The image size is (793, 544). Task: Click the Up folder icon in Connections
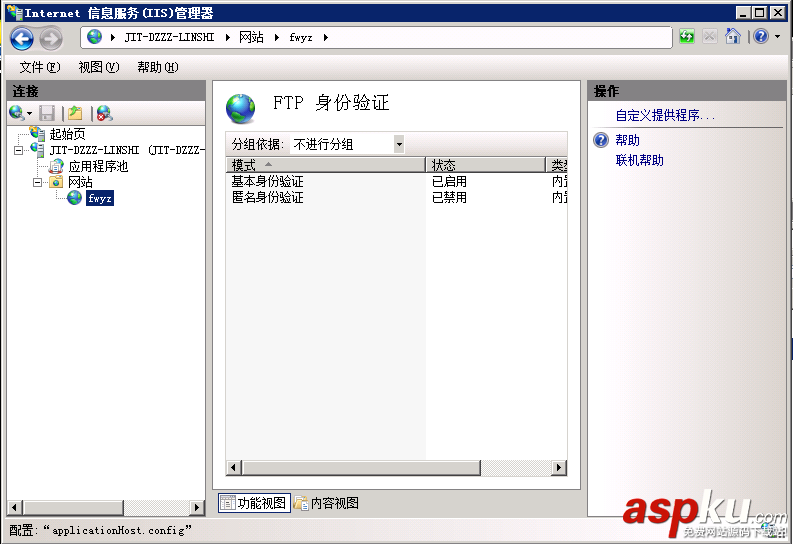click(75, 113)
